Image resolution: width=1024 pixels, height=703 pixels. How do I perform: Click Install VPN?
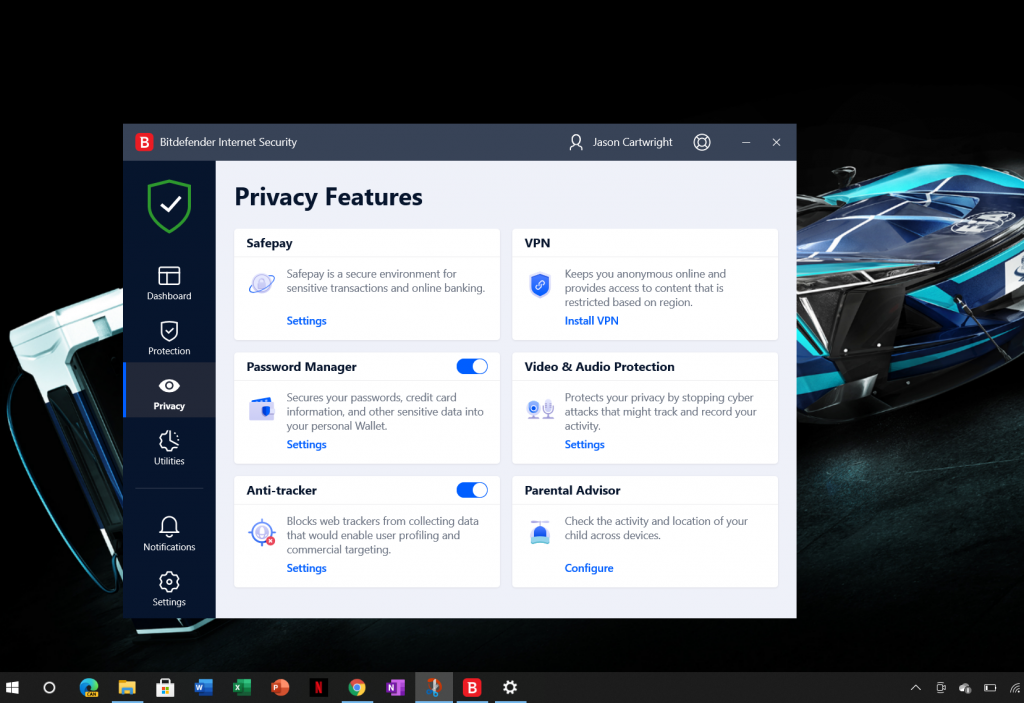(590, 320)
